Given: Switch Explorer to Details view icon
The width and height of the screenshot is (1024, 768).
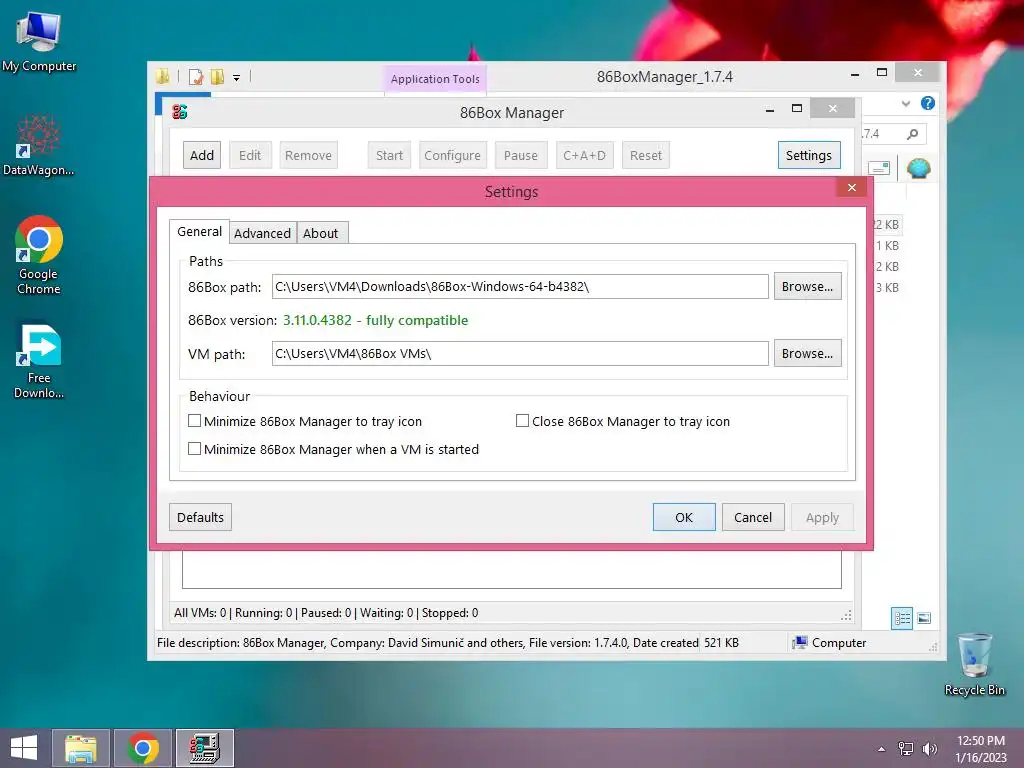Looking at the screenshot, I should pos(902,618).
